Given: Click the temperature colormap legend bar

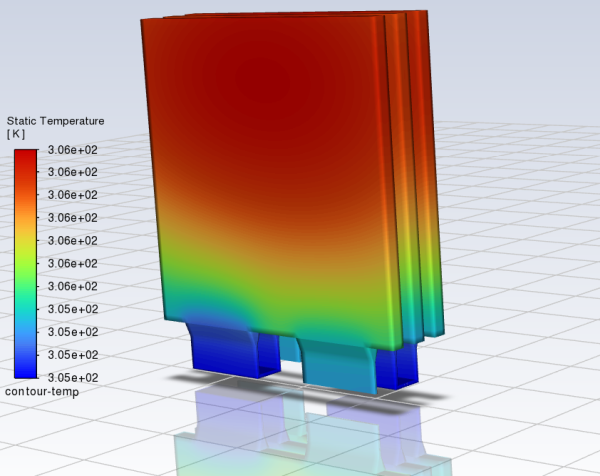Looking at the screenshot, I should coord(26,264).
